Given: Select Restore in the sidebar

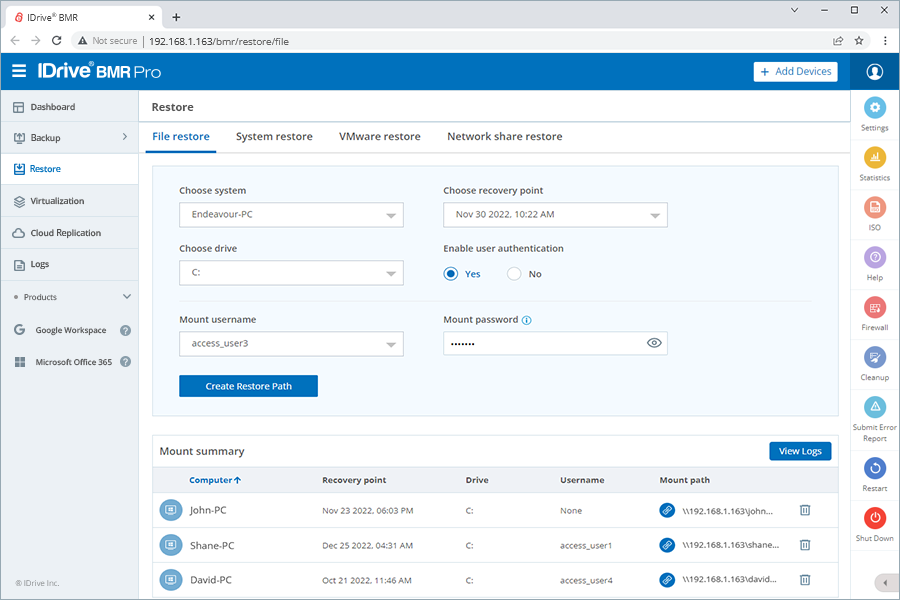Looking at the screenshot, I should [69, 169].
